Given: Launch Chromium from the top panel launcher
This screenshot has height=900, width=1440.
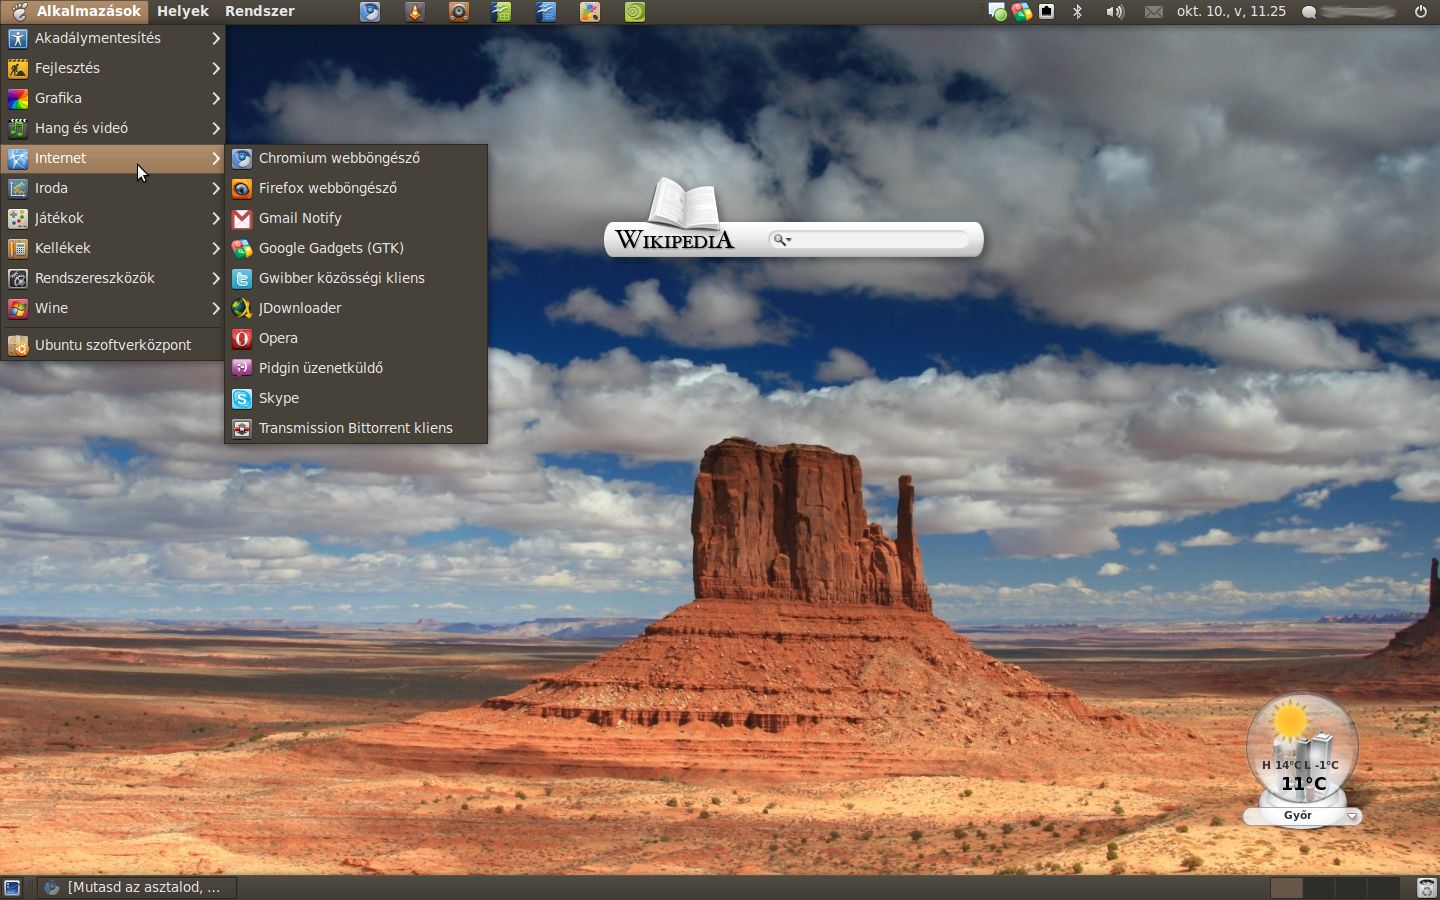Looking at the screenshot, I should (x=370, y=12).
